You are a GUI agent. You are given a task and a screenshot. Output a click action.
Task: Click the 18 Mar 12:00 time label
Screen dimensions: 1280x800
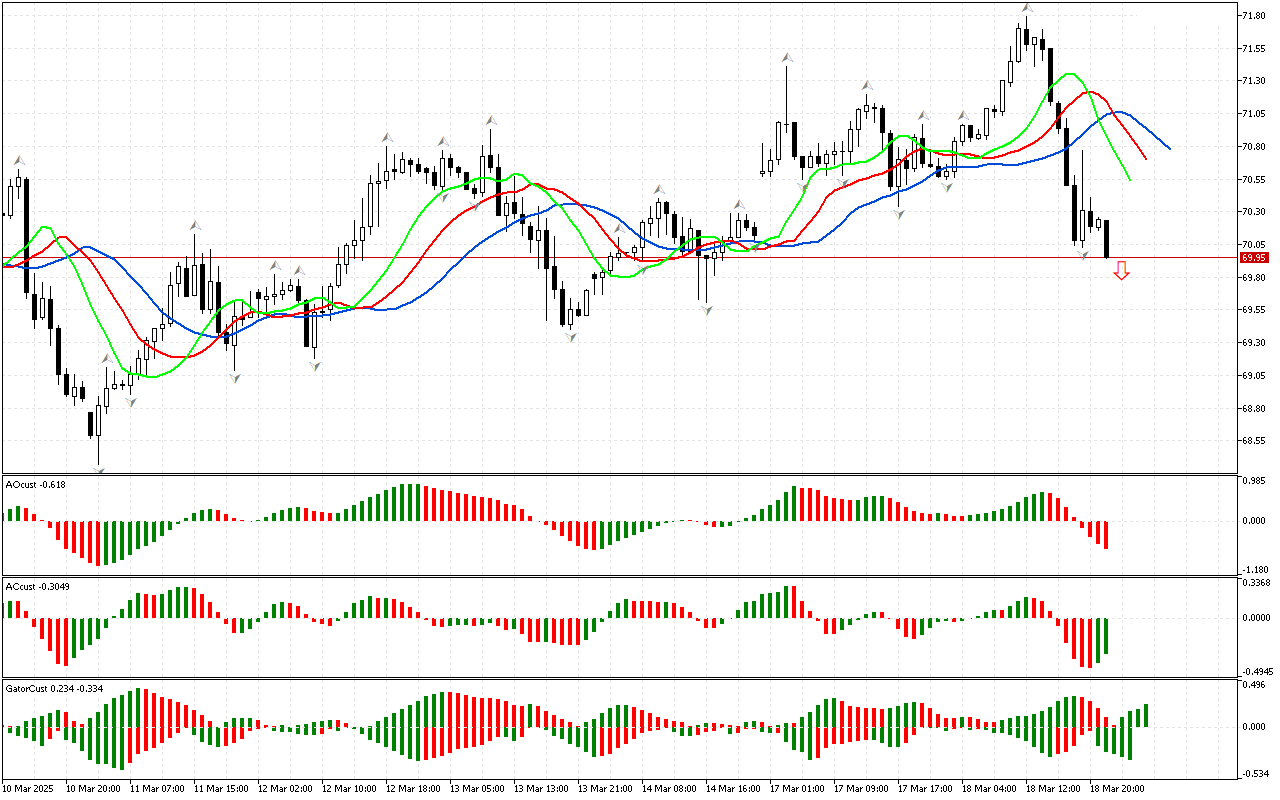1053,789
